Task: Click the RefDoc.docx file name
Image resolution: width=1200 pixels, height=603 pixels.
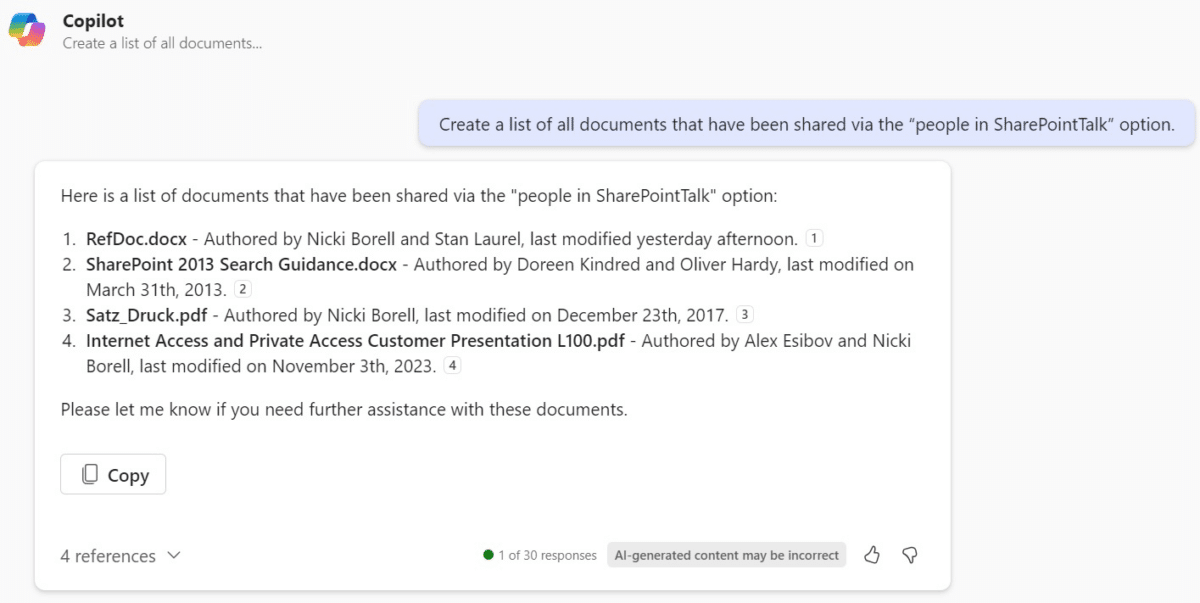Action: coord(136,239)
